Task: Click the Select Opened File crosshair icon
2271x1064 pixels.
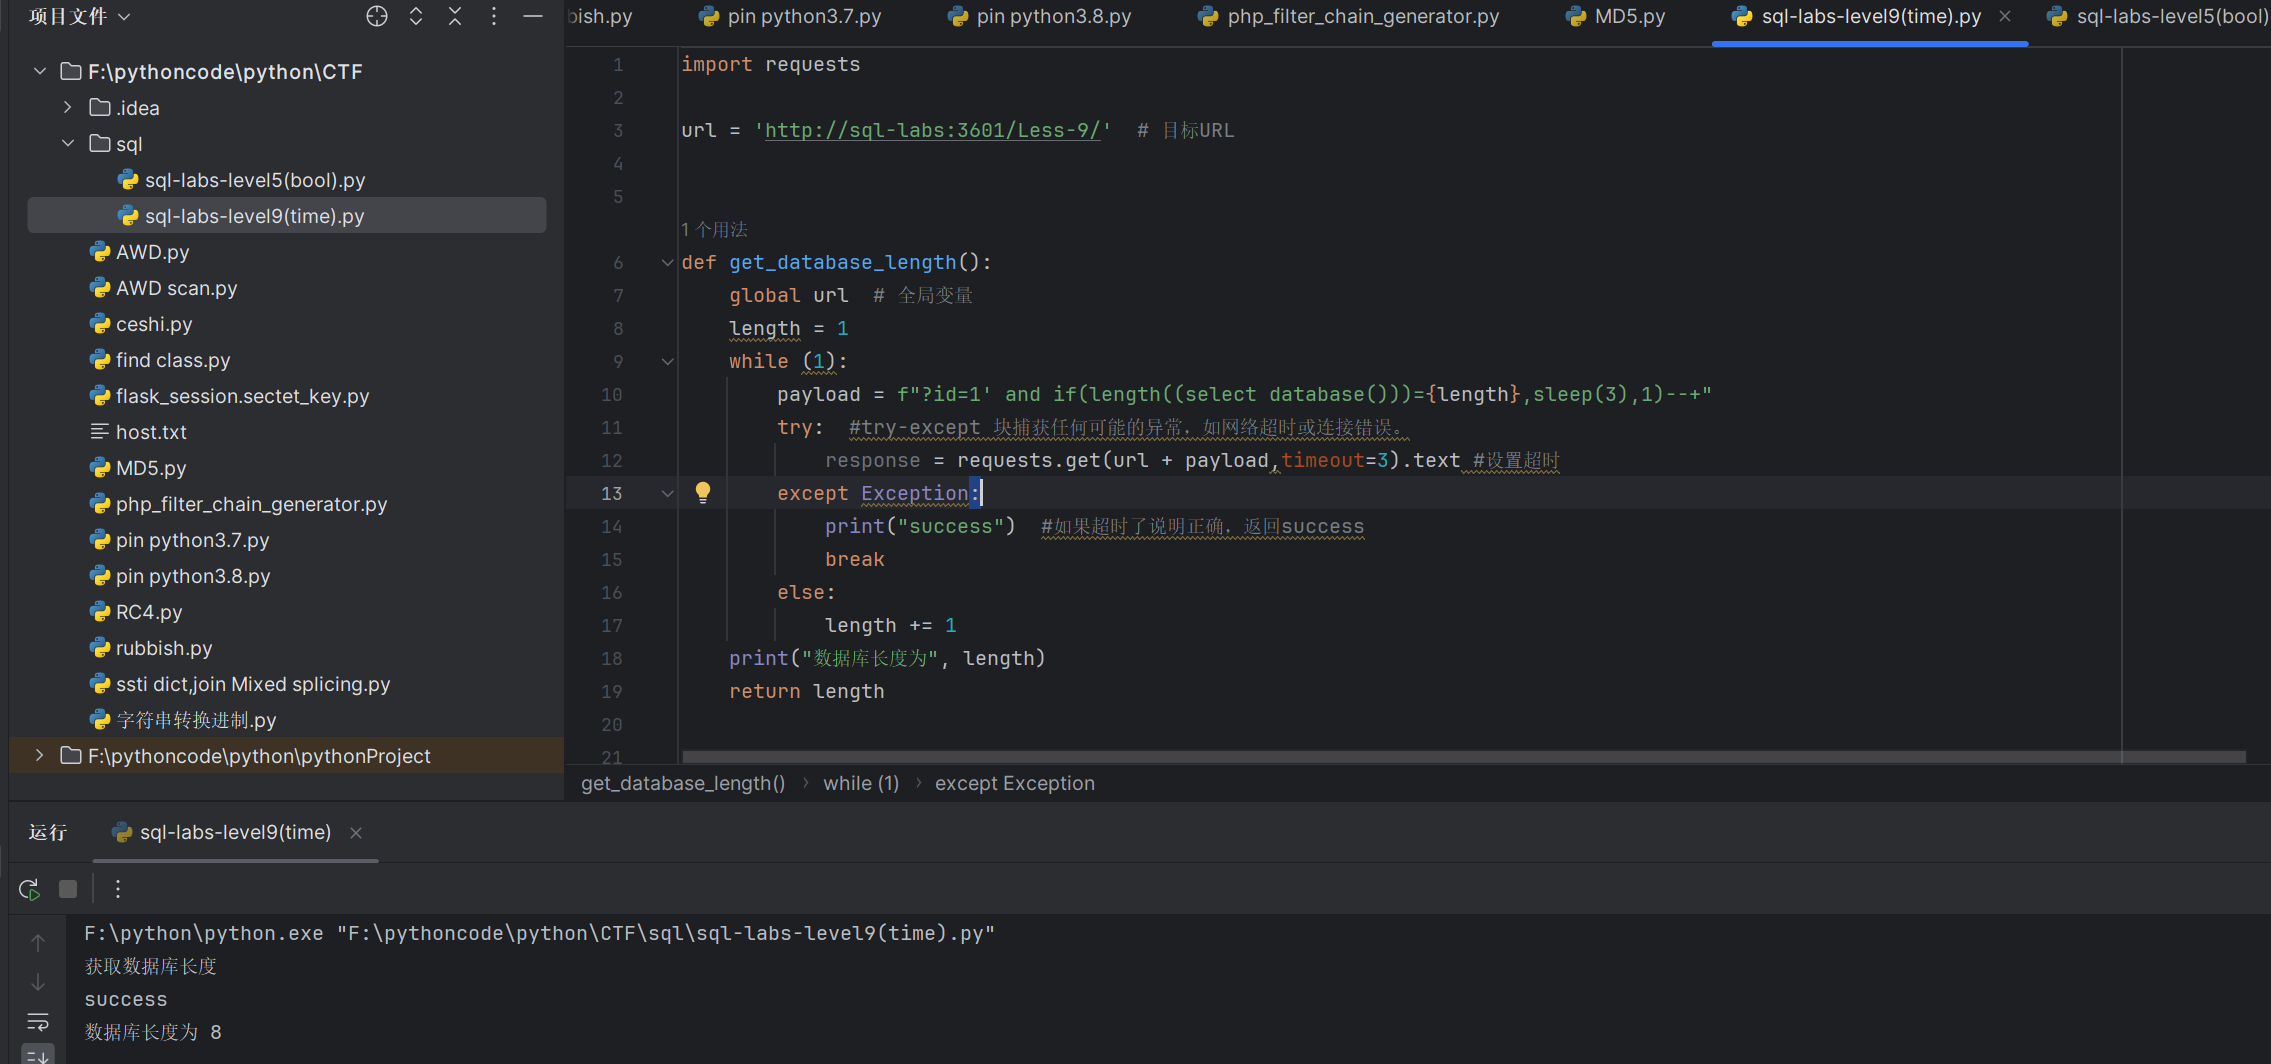Action: pyautogui.click(x=376, y=16)
